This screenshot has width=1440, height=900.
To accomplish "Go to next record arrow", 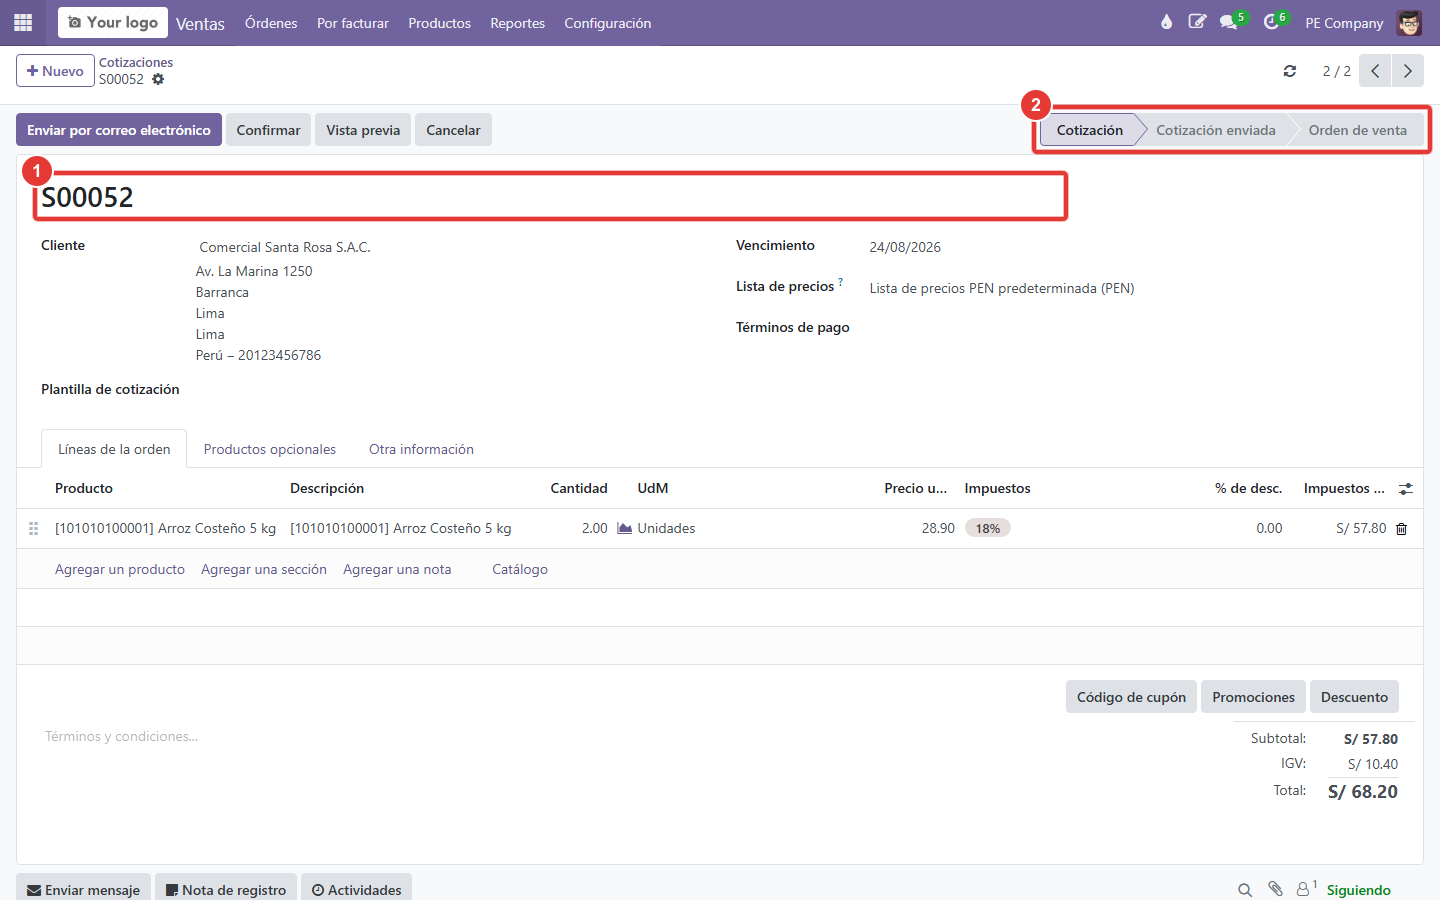I will [x=1408, y=71].
